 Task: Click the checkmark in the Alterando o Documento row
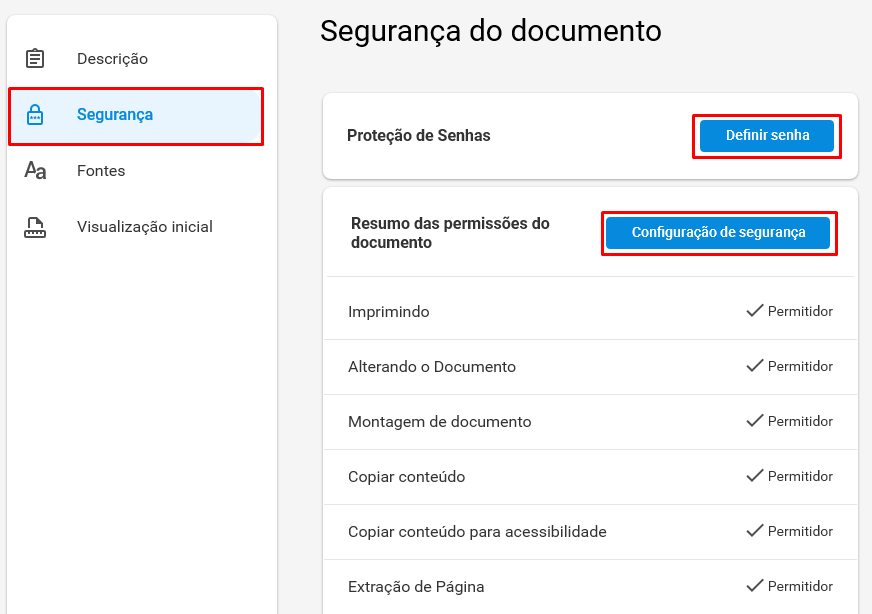(x=755, y=365)
